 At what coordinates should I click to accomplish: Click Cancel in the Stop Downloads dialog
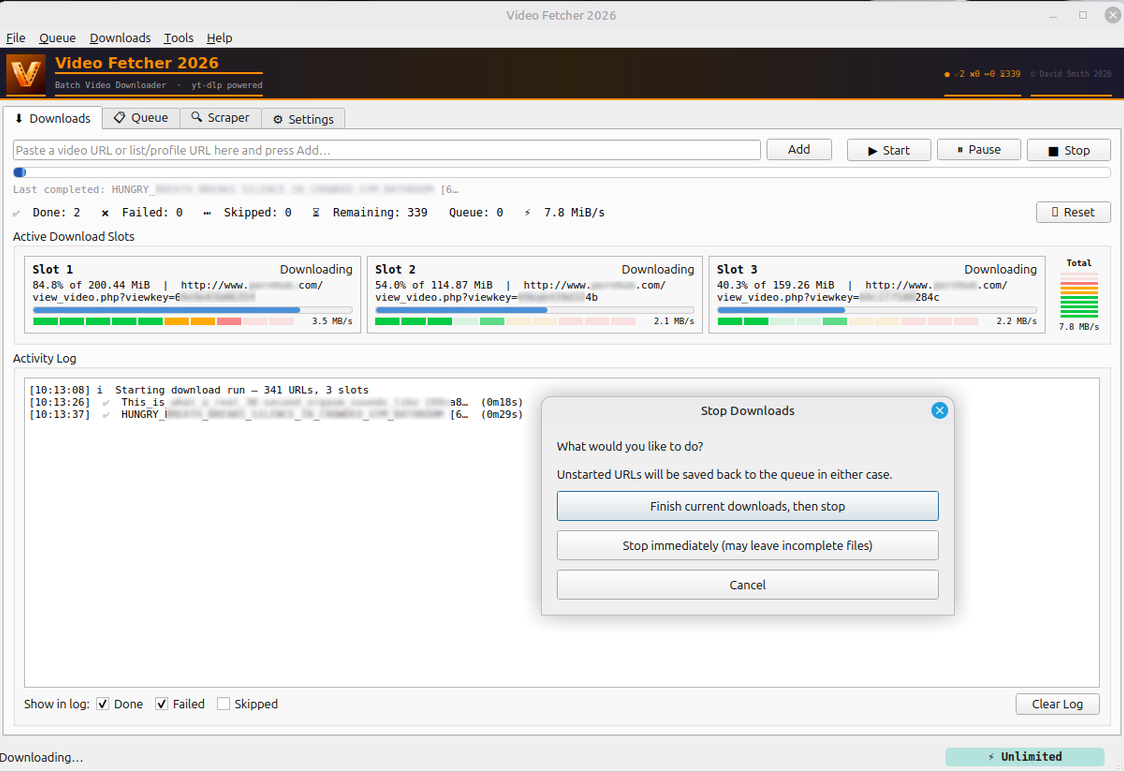(x=748, y=585)
